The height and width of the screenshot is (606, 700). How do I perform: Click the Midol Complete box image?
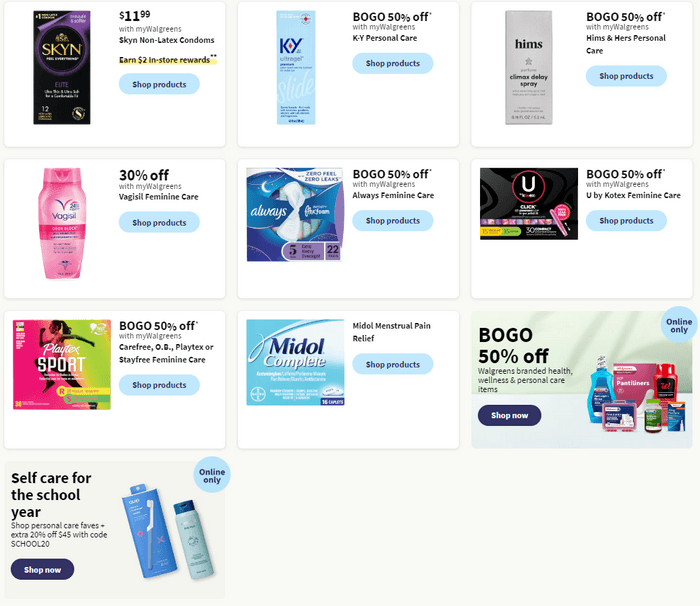point(295,362)
